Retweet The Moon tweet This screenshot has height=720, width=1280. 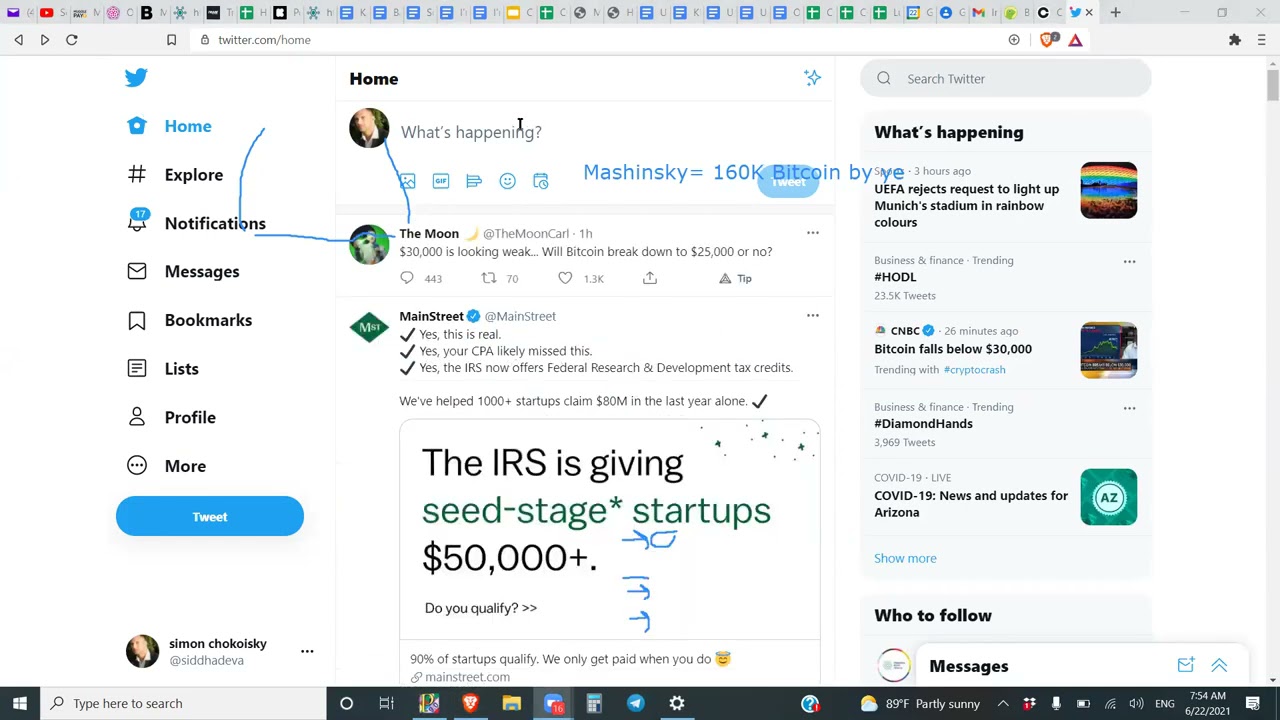pyautogui.click(x=488, y=278)
